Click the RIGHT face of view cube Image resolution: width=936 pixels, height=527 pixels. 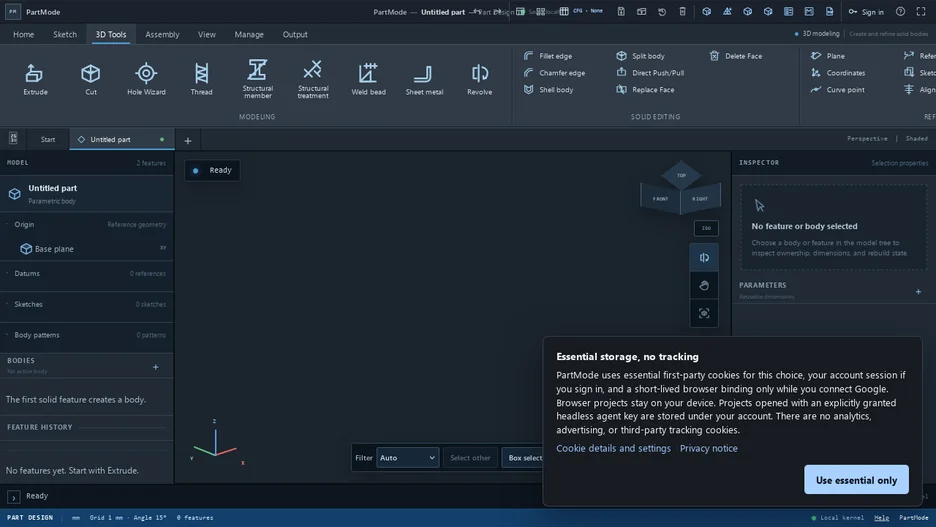pyautogui.click(x=700, y=198)
